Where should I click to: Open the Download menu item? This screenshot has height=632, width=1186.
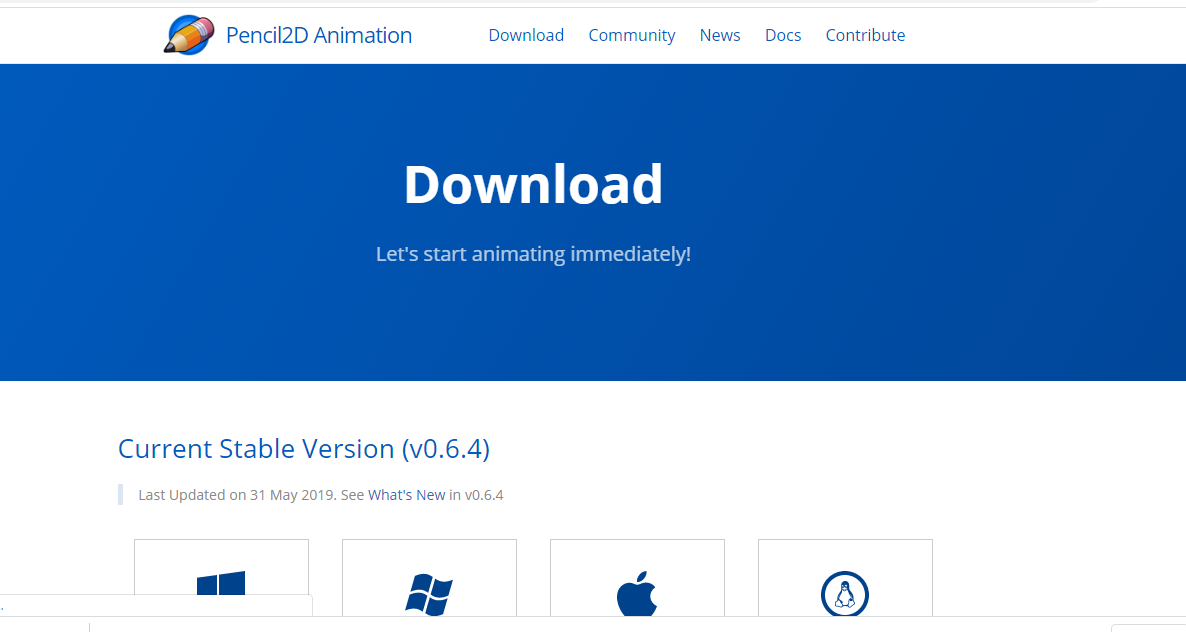point(526,36)
